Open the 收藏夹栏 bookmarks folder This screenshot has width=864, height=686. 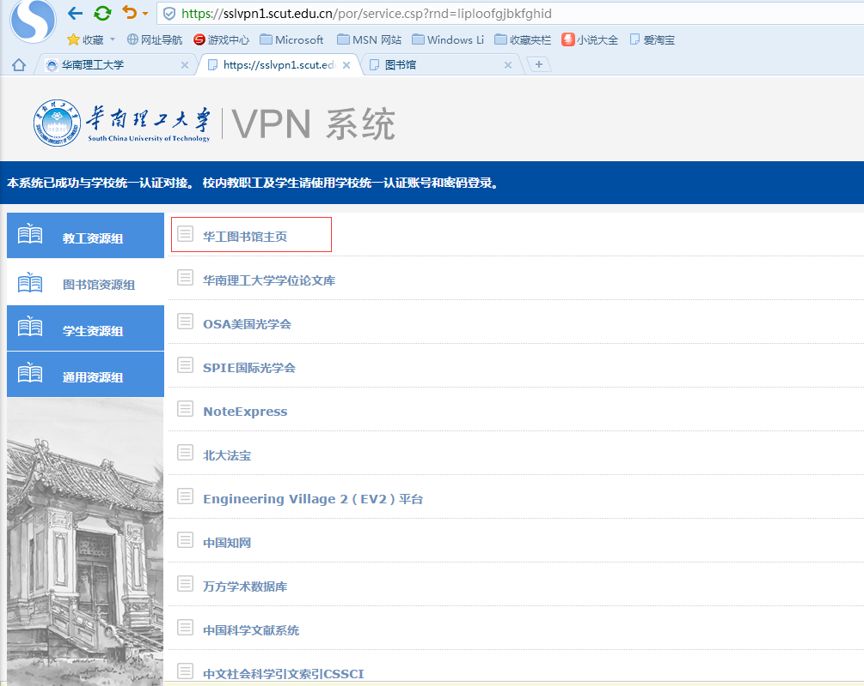[522, 40]
